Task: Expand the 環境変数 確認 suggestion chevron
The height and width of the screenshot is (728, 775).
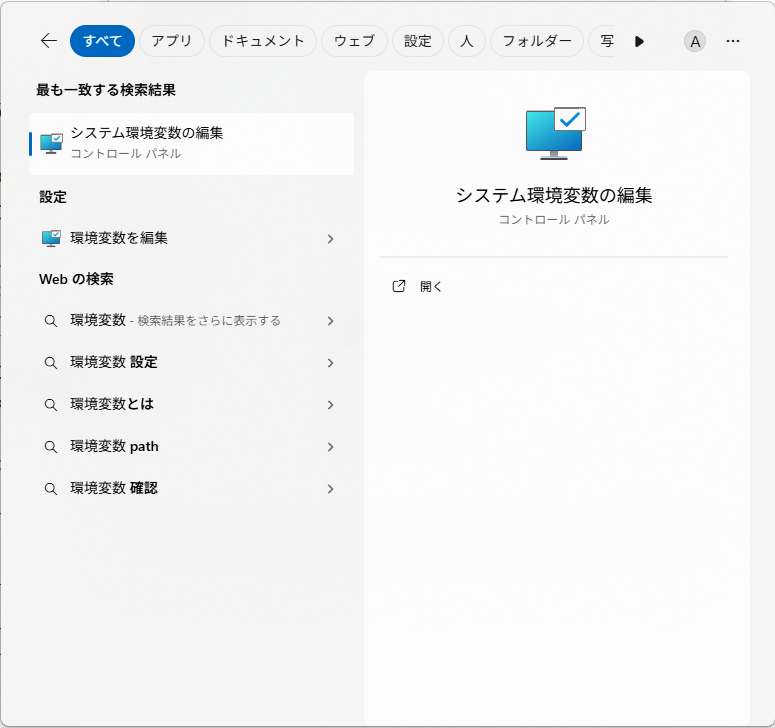Action: tap(330, 489)
